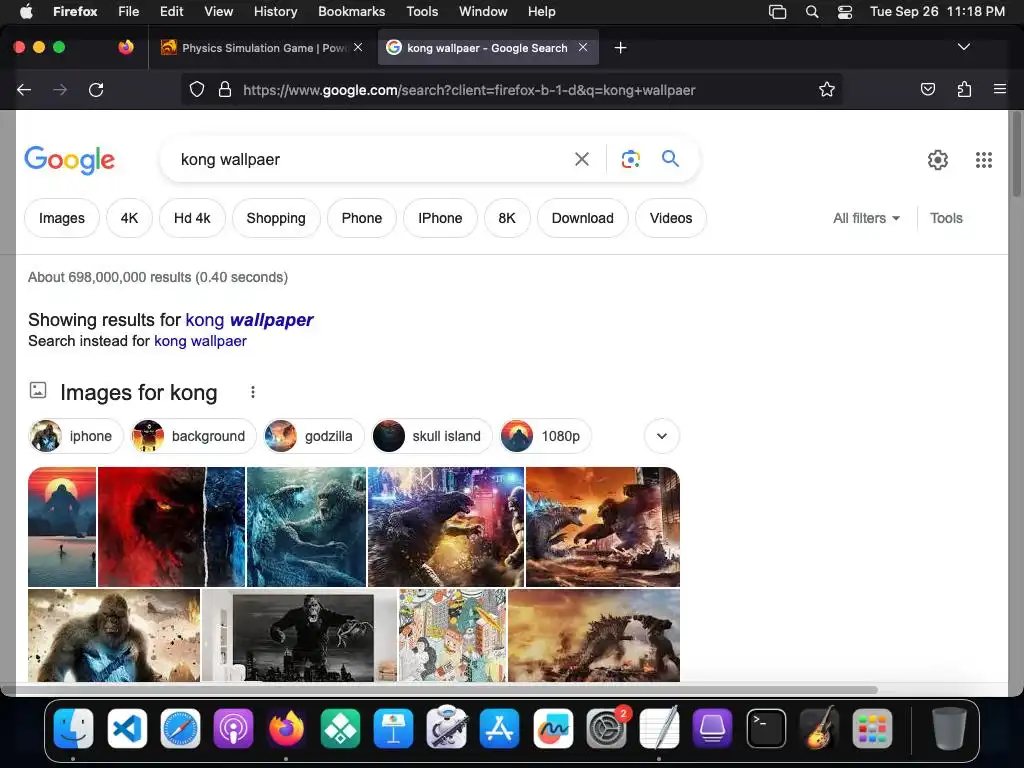This screenshot has width=1024, height=768.
Task: Select the Images filter chip
Action: (x=62, y=218)
